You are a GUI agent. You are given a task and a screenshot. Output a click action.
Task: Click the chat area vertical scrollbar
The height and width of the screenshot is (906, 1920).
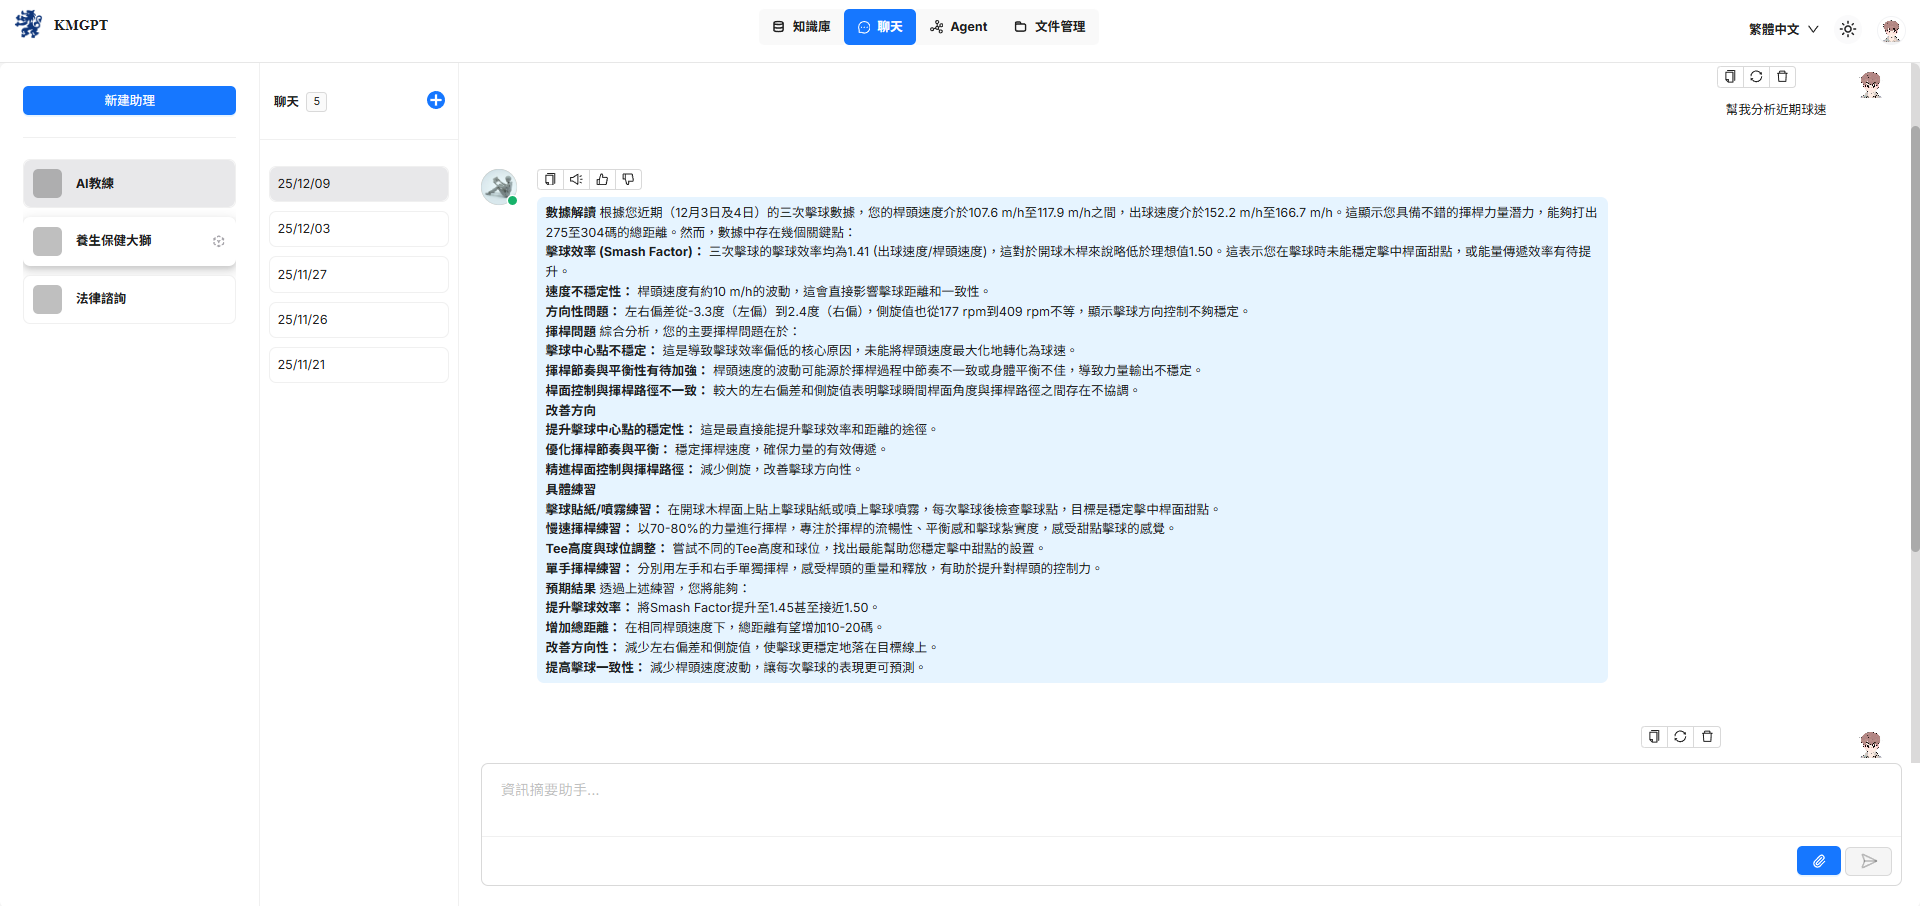(x=1914, y=340)
